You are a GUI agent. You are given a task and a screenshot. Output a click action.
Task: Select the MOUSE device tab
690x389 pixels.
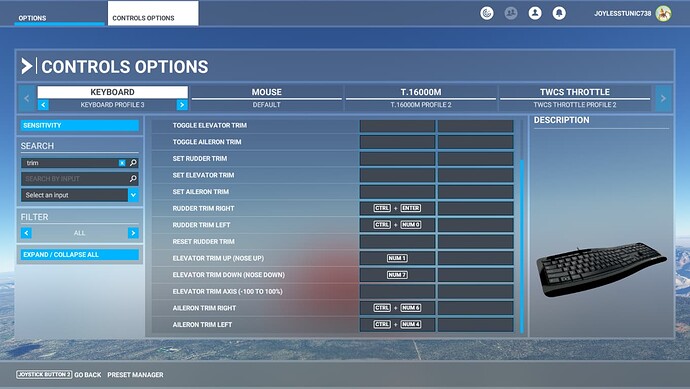point(267,98)
